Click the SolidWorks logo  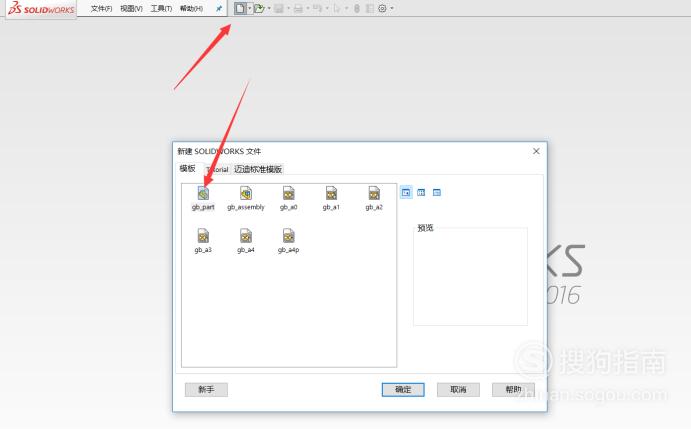pos(42,8)
